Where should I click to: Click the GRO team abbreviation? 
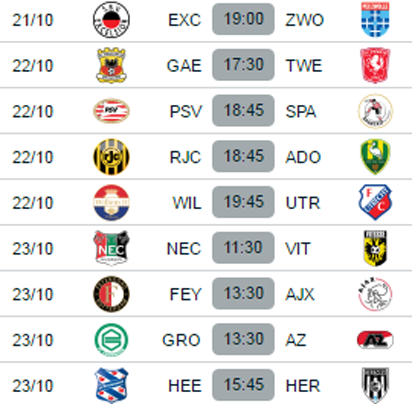pyautogui.click(x=181, y=340)
